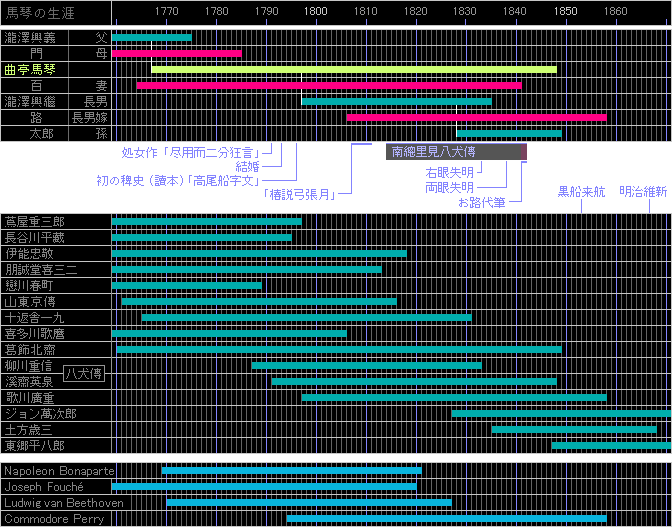Click the 東郷平八郎 row label
672x528 pixels.
coord(35,446)
